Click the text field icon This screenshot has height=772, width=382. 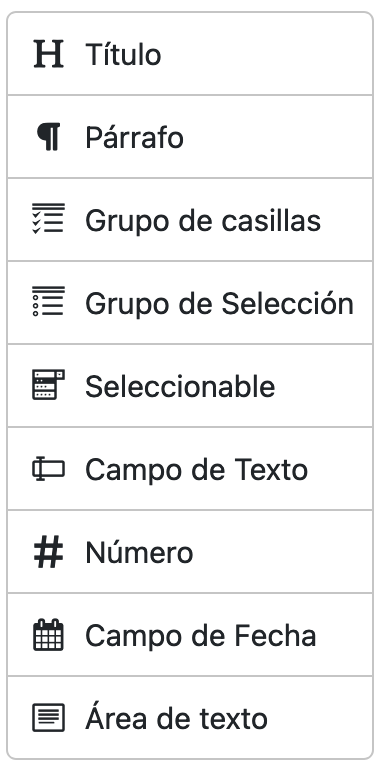point(48,469)
